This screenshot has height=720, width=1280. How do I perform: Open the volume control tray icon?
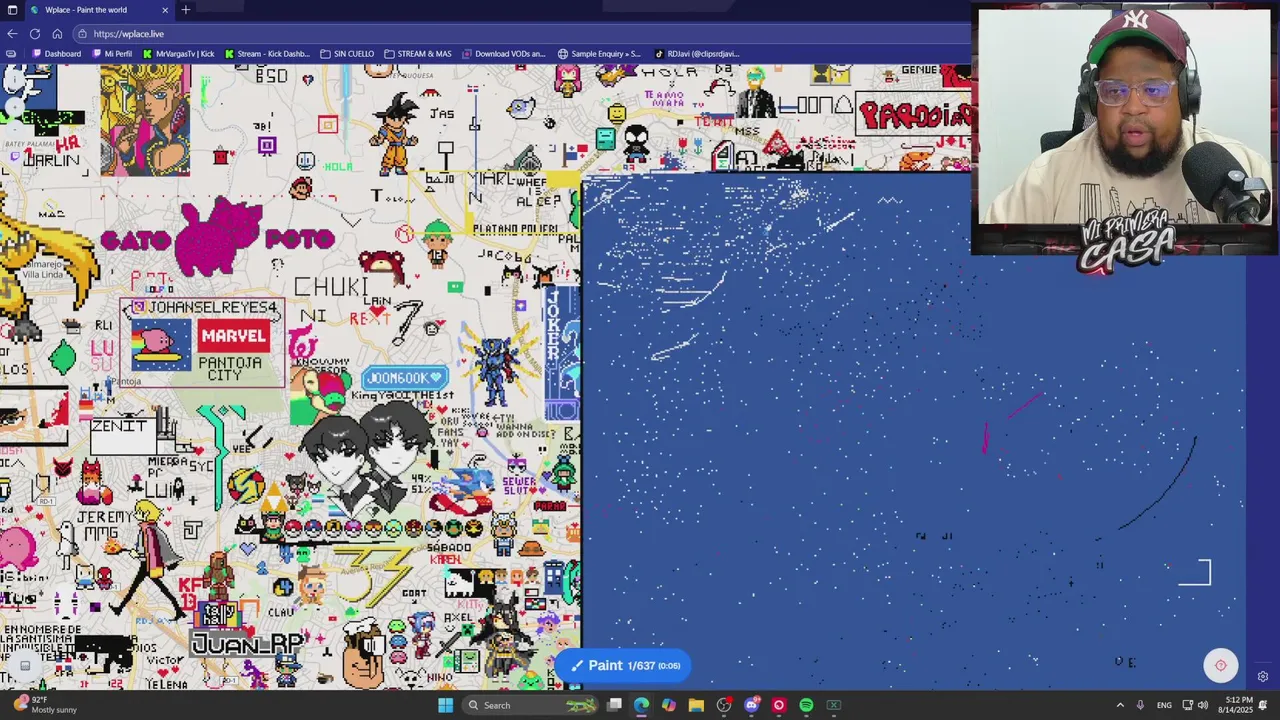tap(1205, 705)
